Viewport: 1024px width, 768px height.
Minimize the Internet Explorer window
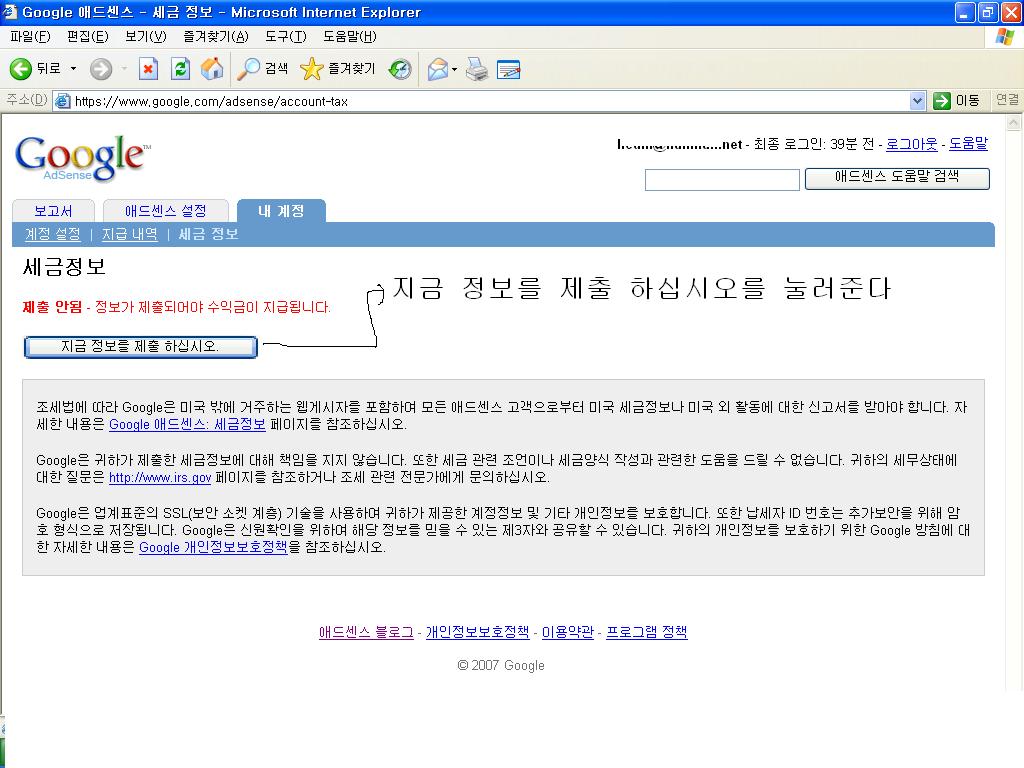pos(965,12)
